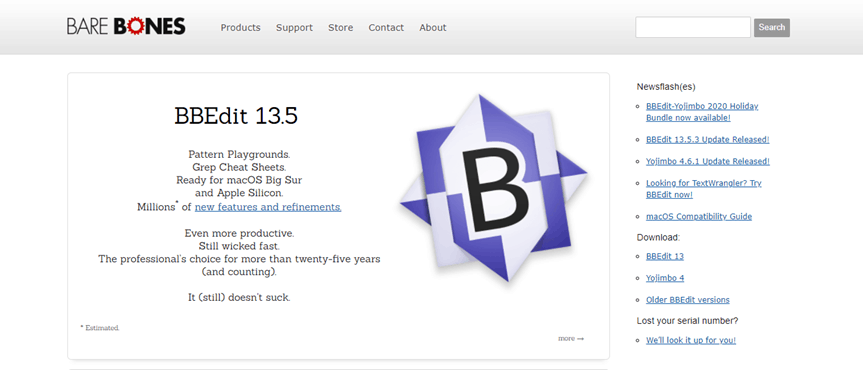Click We'll look it up for you

[691, 340]
